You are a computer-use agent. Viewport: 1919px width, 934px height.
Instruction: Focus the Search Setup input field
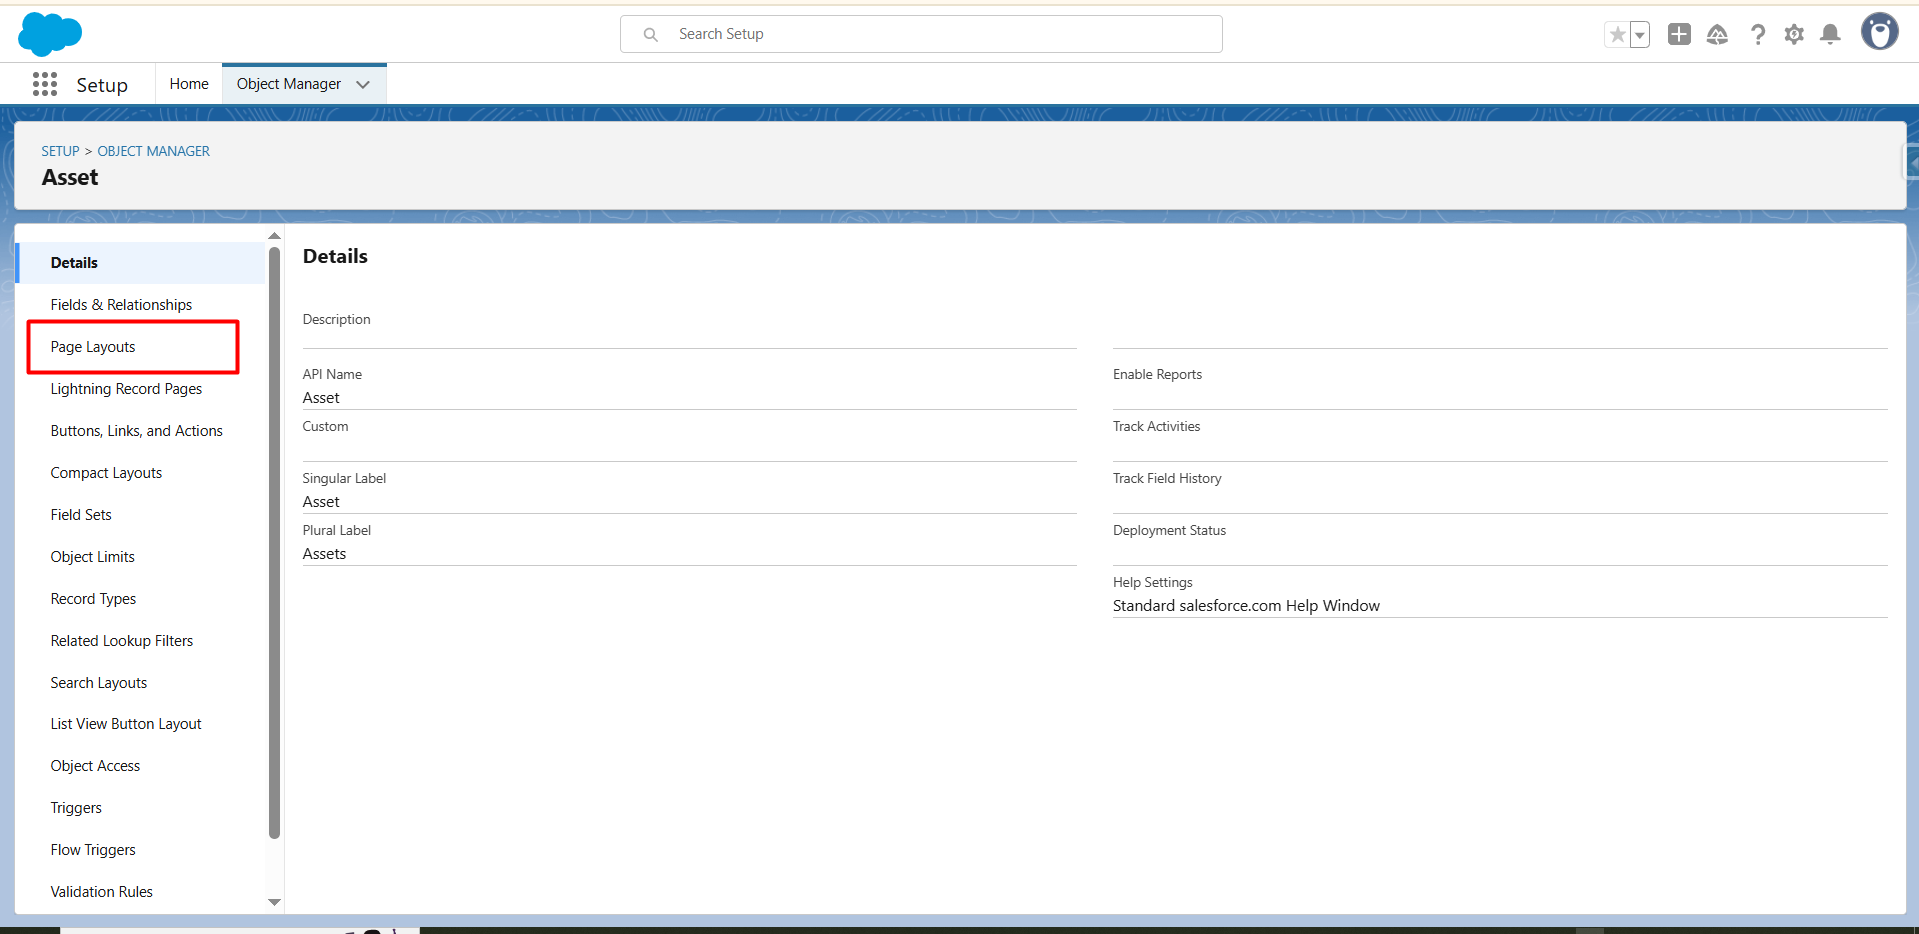pyautogui.click(x=921, y=34)
